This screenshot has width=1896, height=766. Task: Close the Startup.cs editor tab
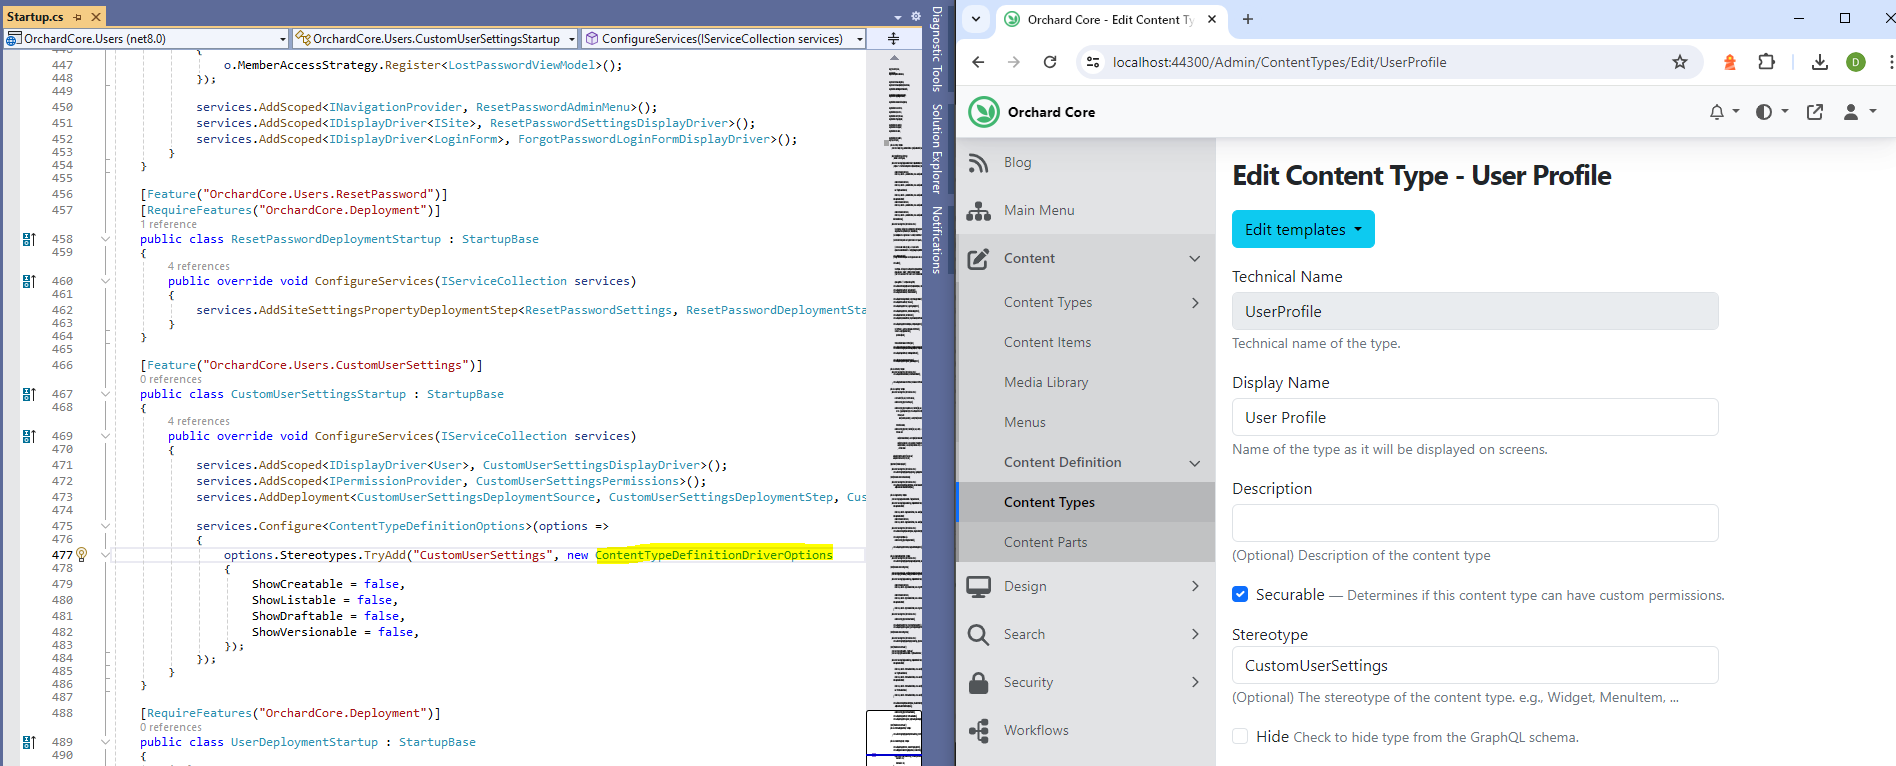96,17
